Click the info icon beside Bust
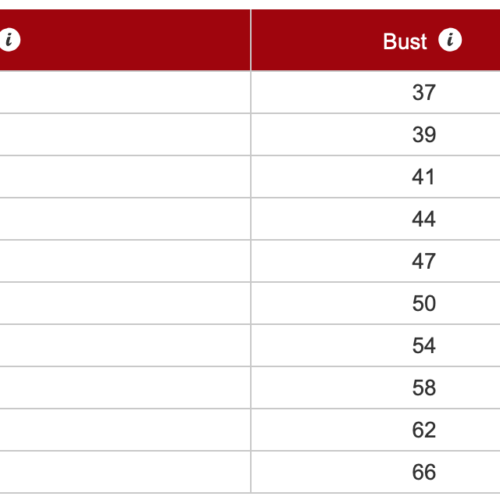This screenshot has height=500, width=500. (450, 40)
